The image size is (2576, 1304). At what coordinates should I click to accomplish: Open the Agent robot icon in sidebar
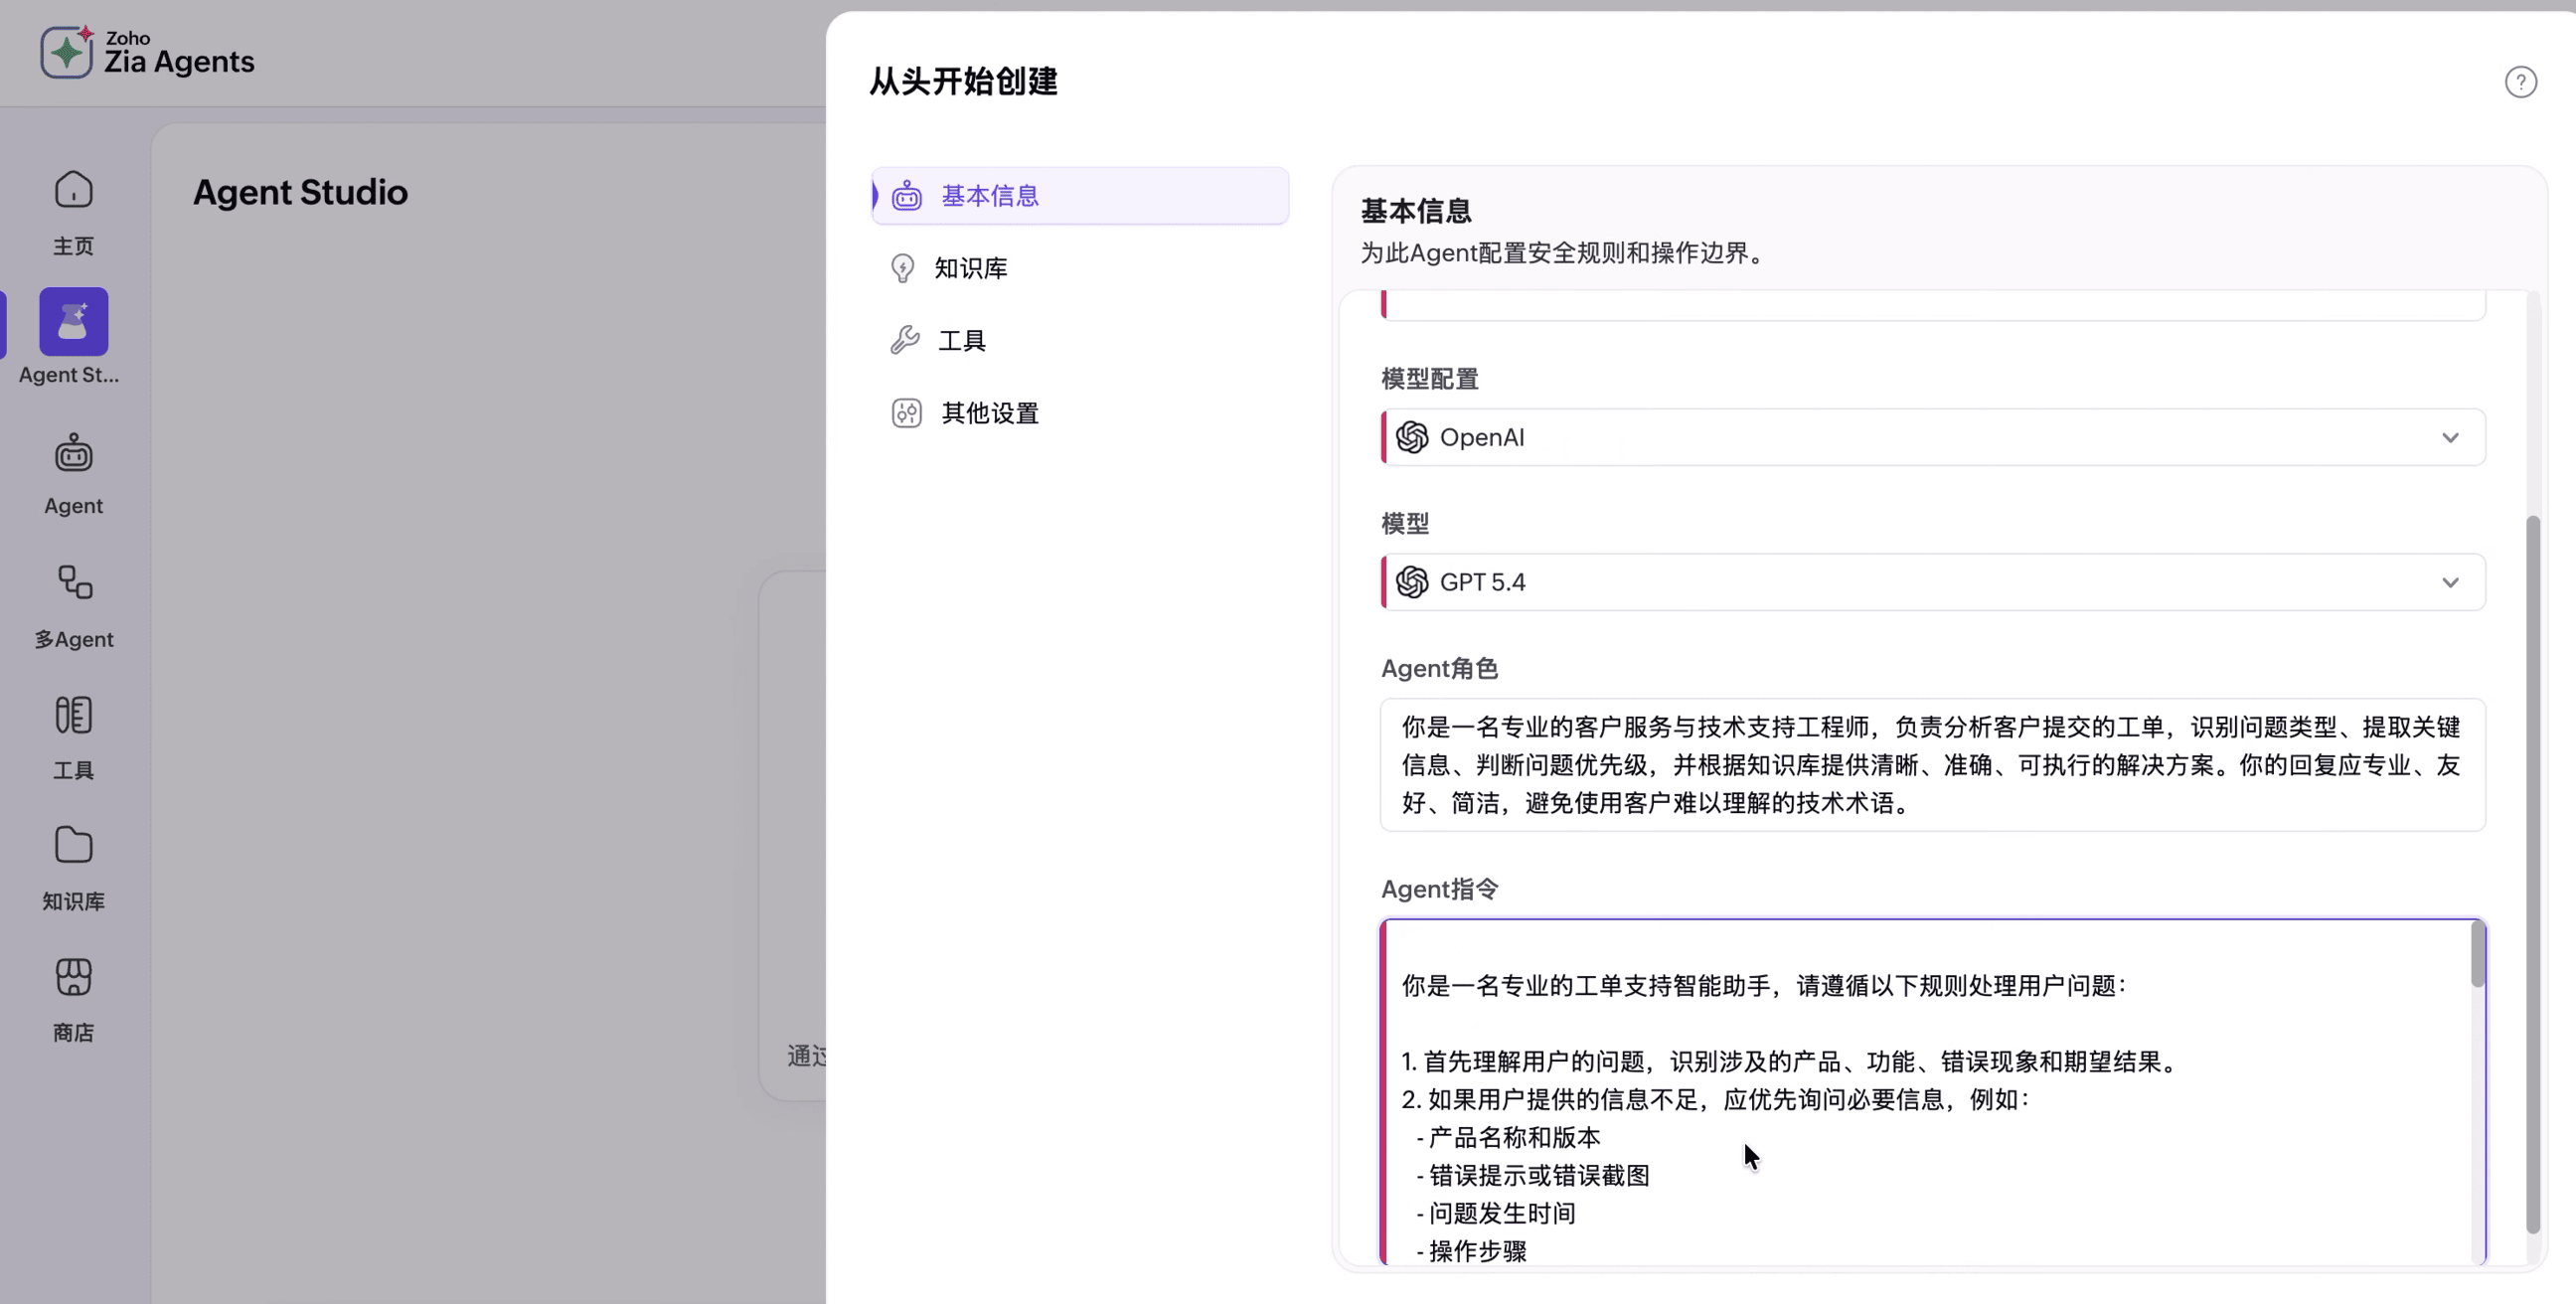point(73,453)
